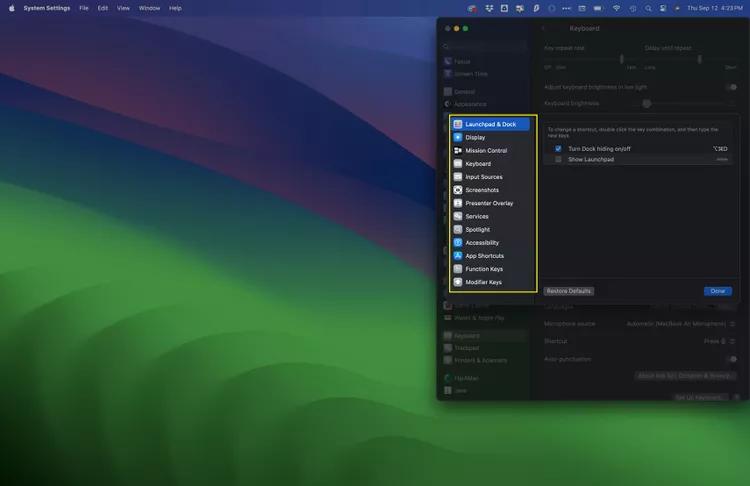Toggle Adjust keyboard brightness in low light

point(732,87)
